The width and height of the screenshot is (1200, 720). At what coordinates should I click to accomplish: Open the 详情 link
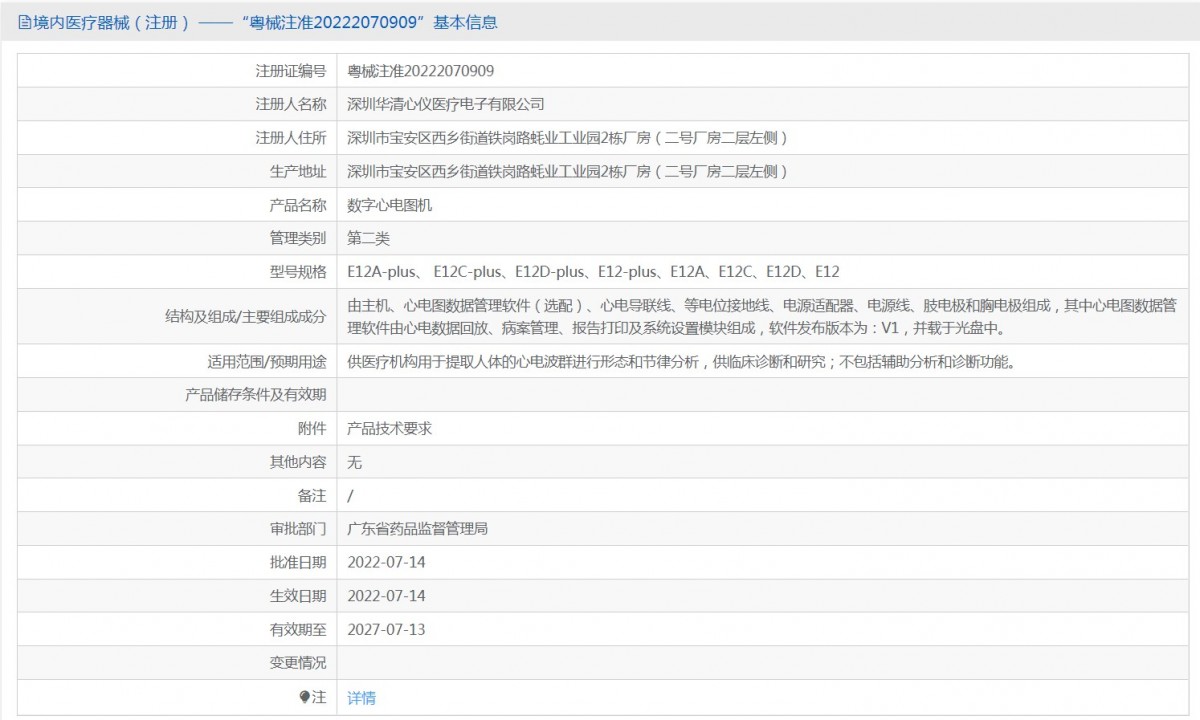361,698
